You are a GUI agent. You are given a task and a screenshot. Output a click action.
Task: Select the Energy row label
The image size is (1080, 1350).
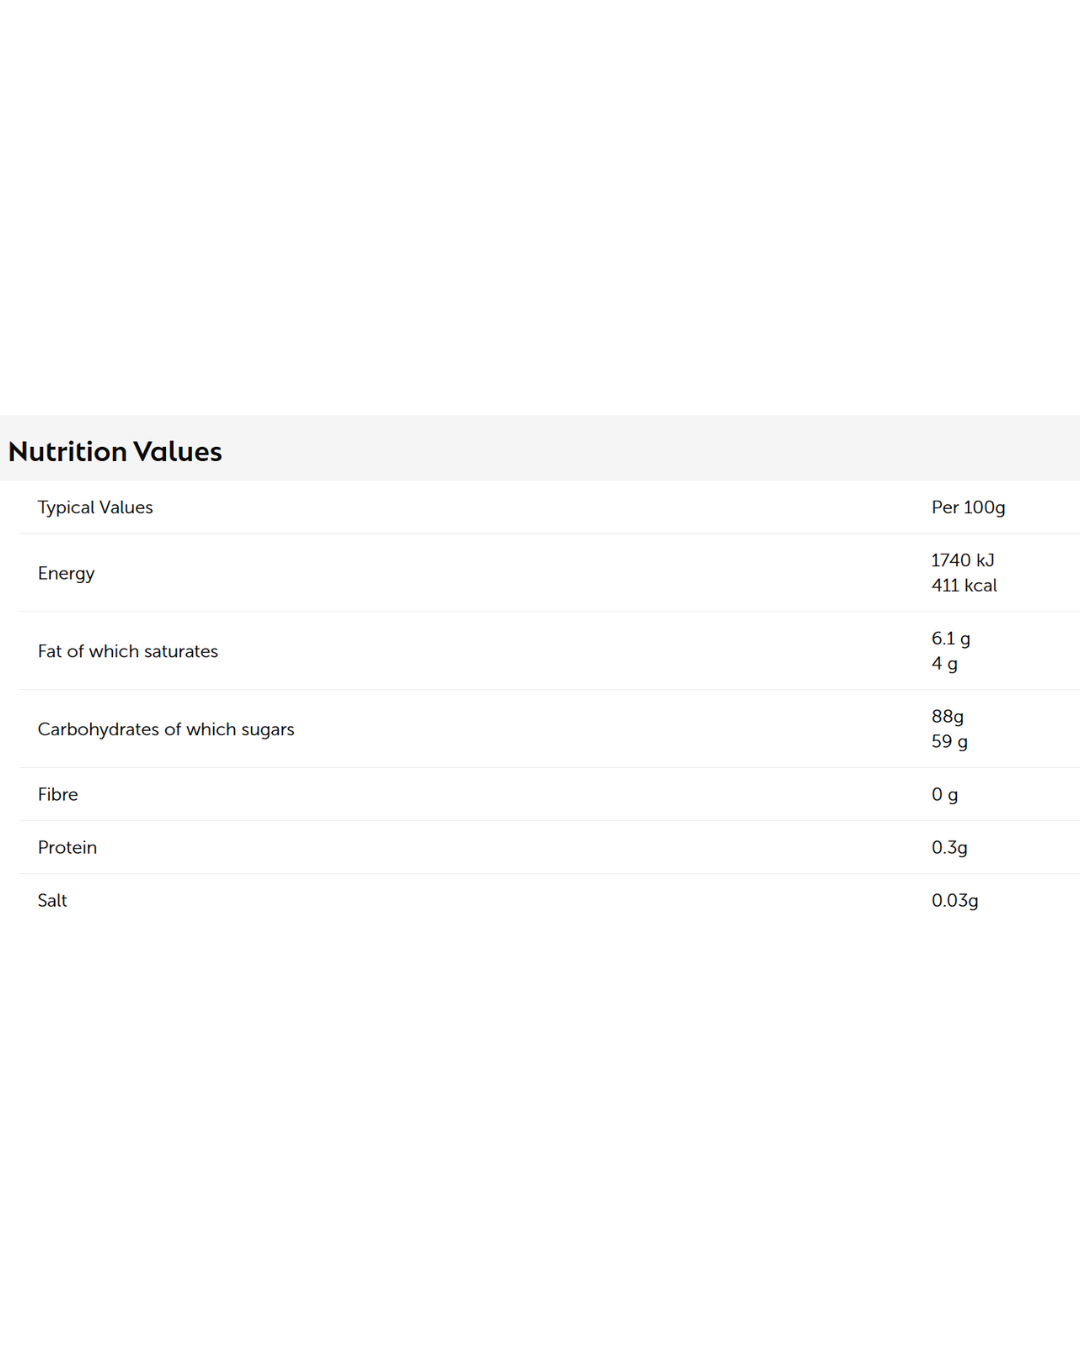click(x=66, y=573)
